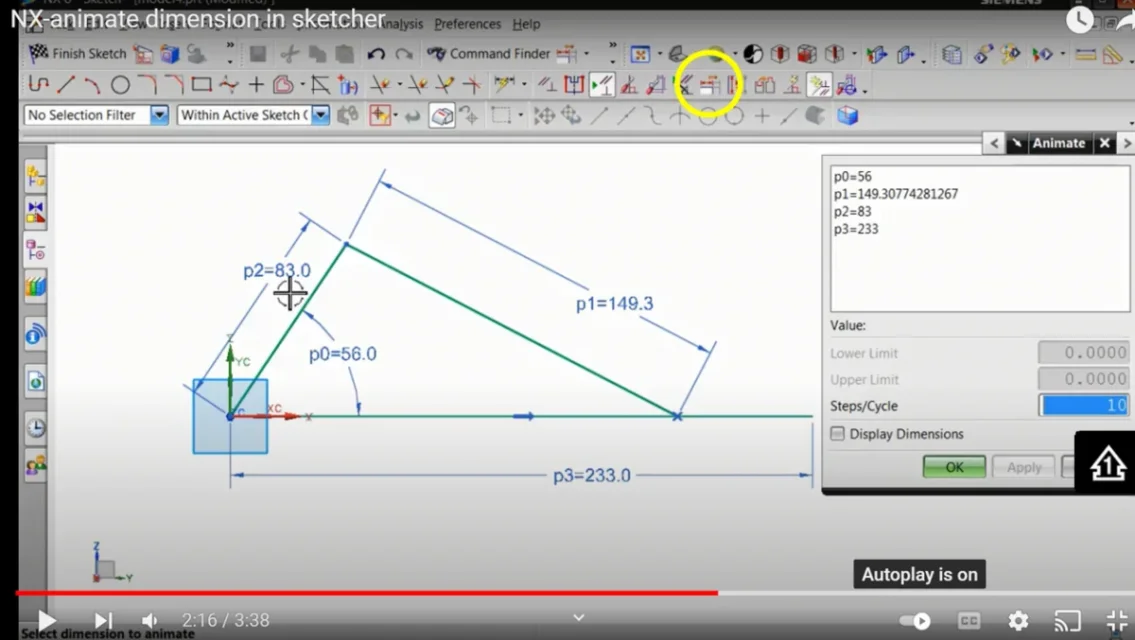Open the Roles panel in sidebar
Screen dimensions: 1135x640
click(x=36, y=465)
